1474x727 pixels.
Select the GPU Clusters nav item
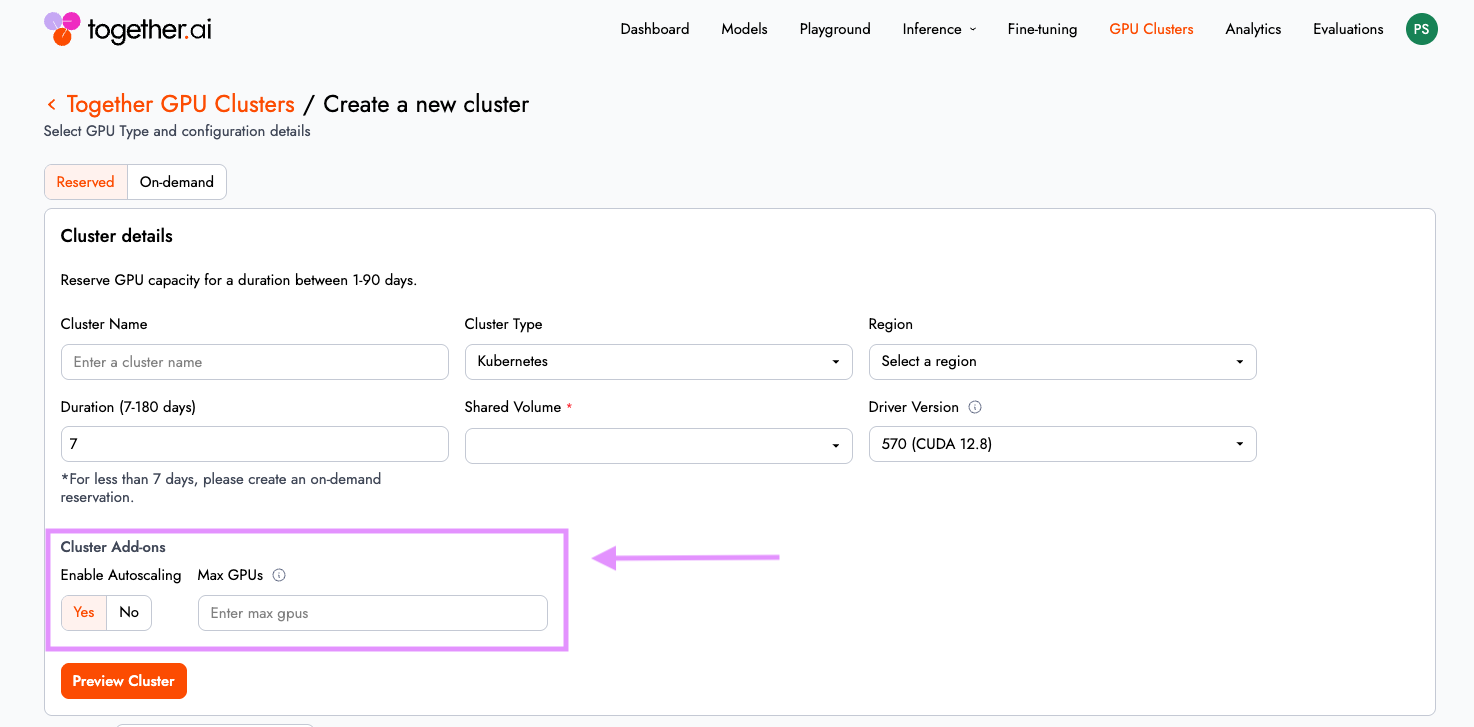(1151, 29)
